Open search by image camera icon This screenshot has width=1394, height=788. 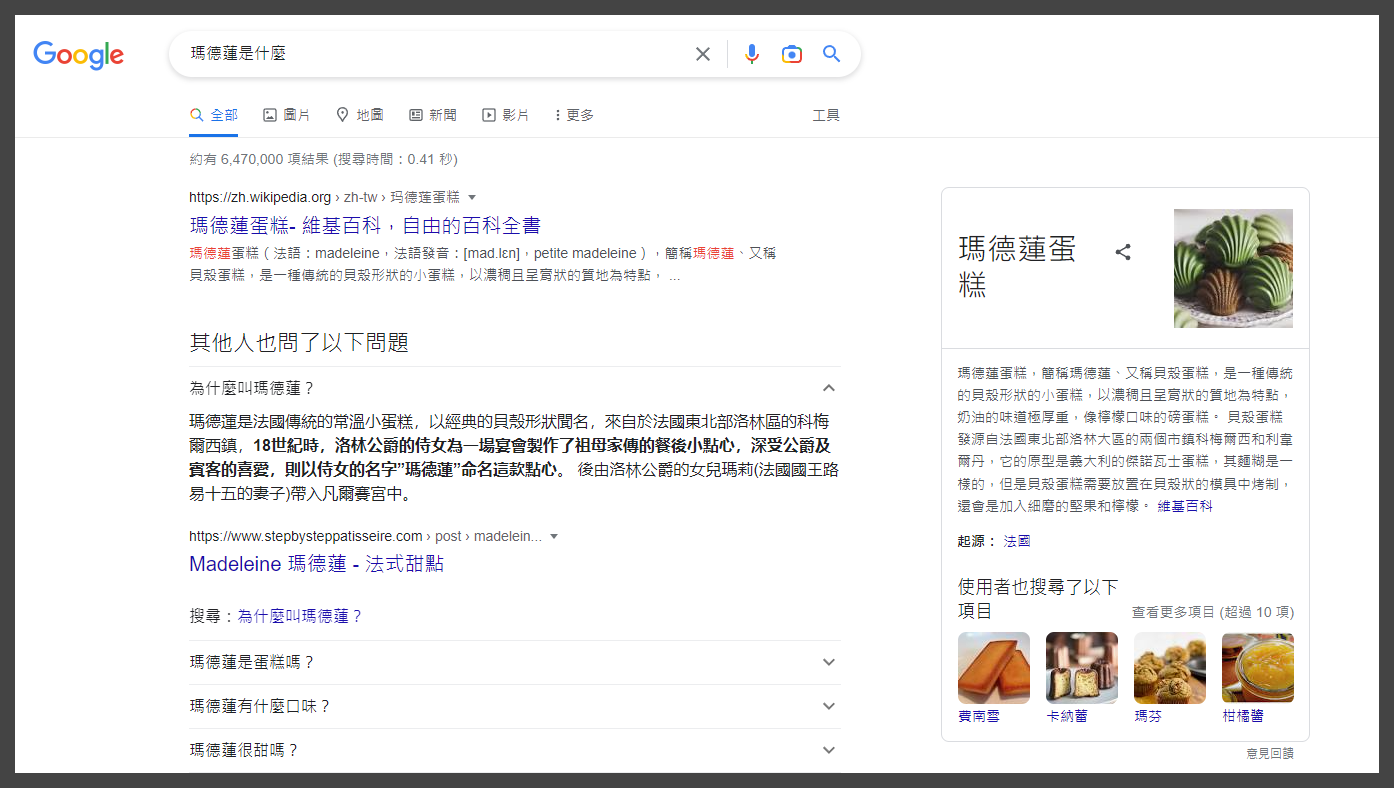(x=792, y=54)
